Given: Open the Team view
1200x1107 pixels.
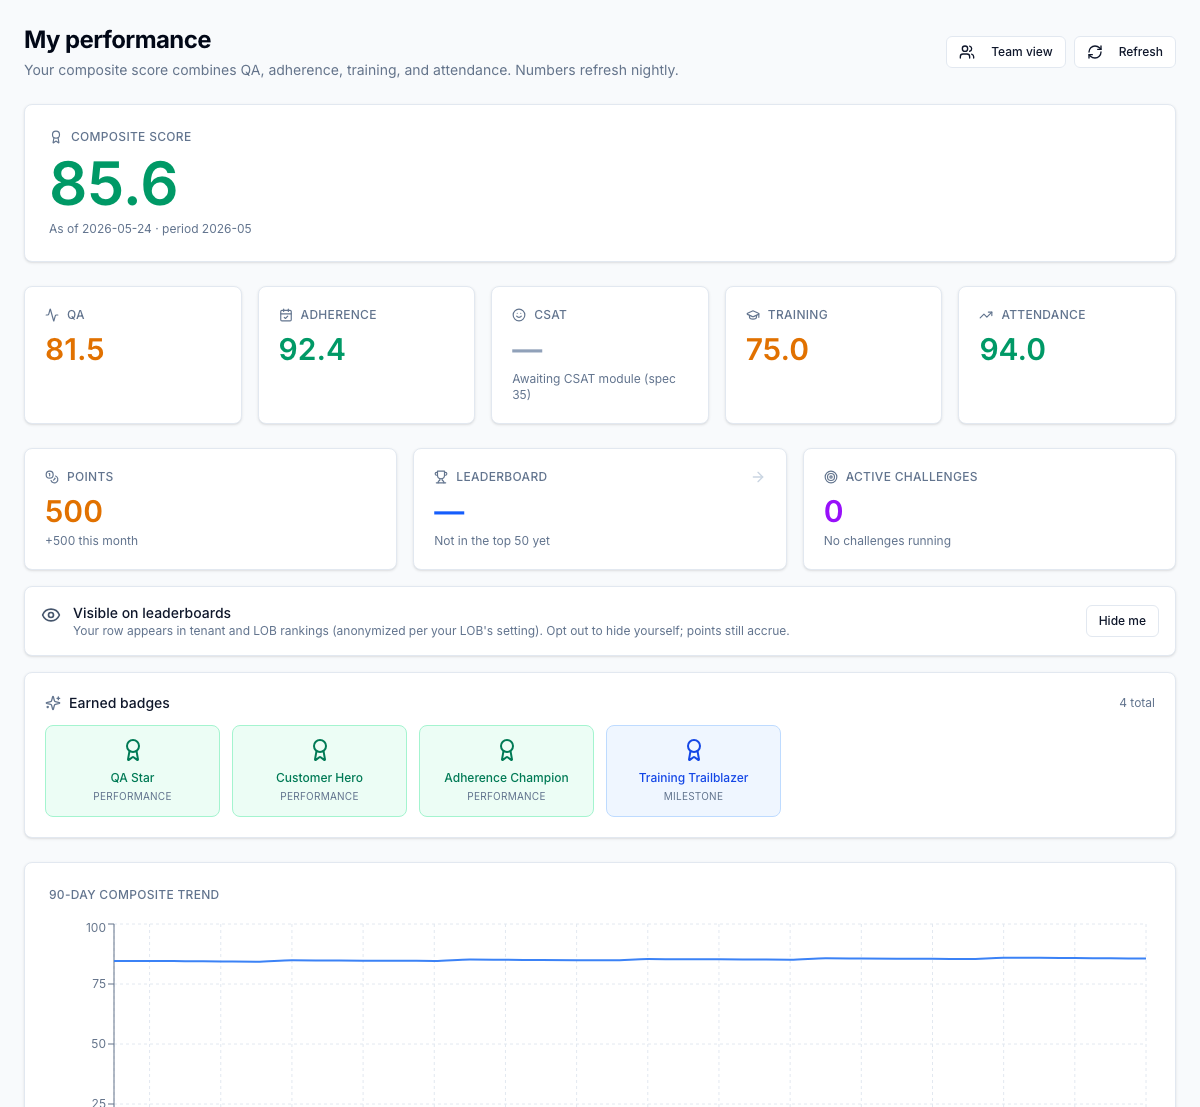Looking at the screenshot, I should click(x=1005, y=52).
